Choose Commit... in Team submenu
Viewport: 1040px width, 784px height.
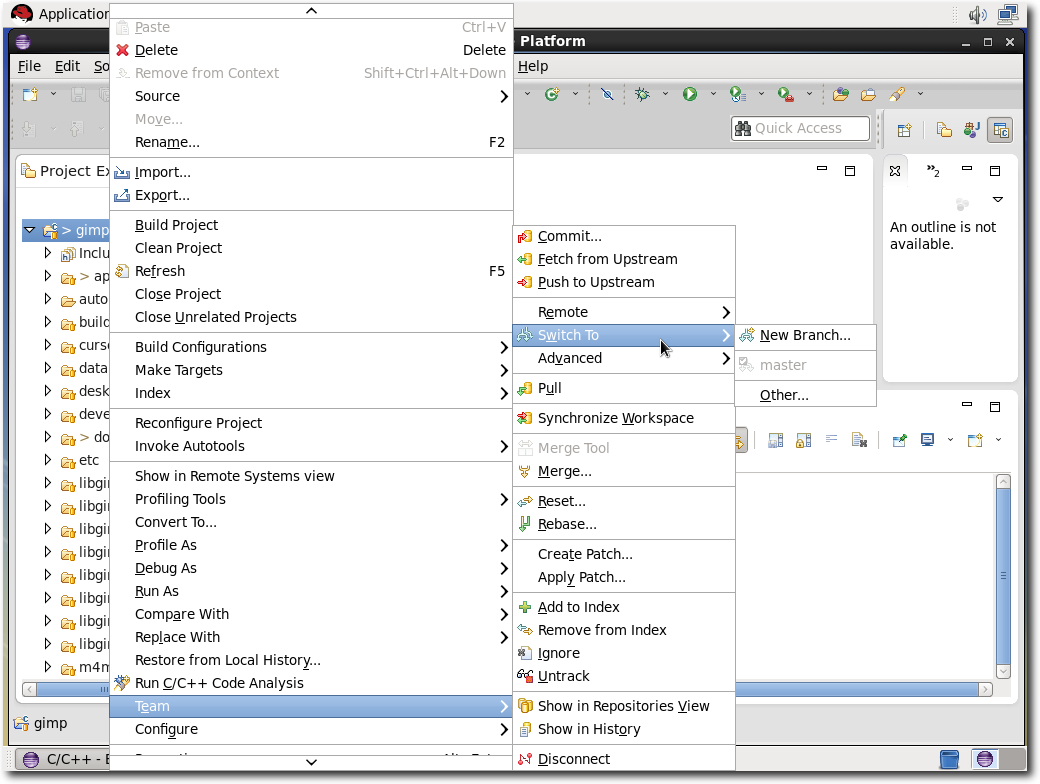(569, 237)
